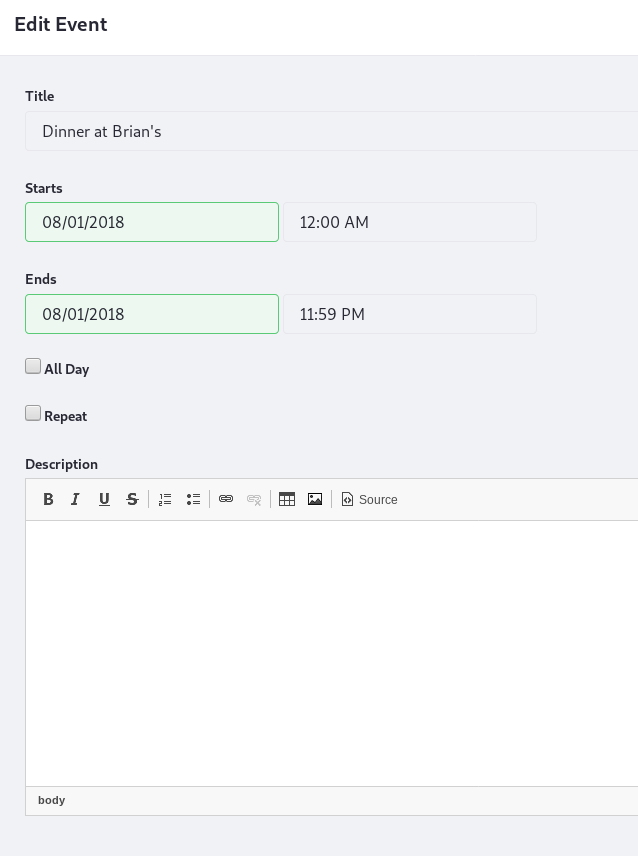
Task: Insert bulleted list in description
Action: (193, 499)
